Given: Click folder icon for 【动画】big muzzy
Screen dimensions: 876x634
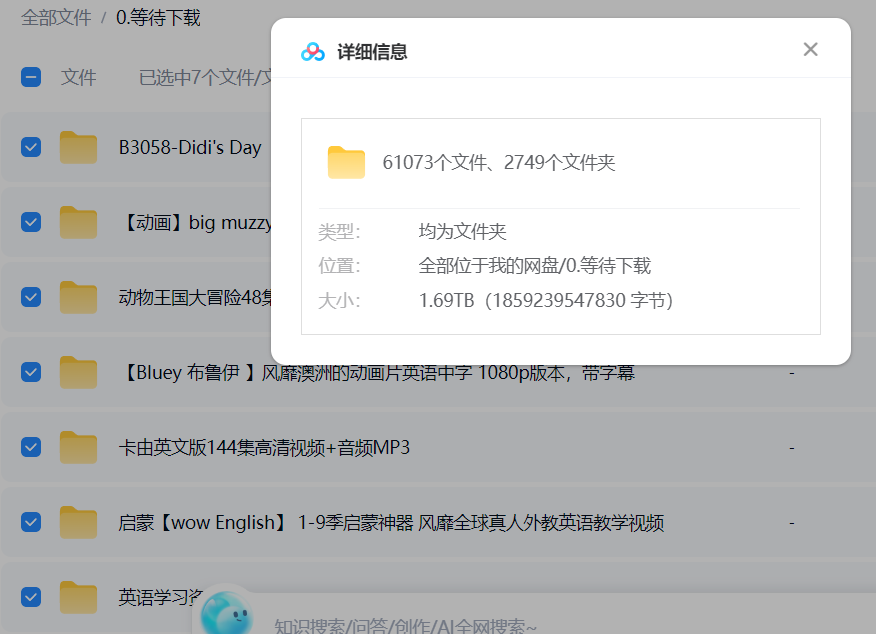Looking at the screenshot, I should (x=78, y=222).
